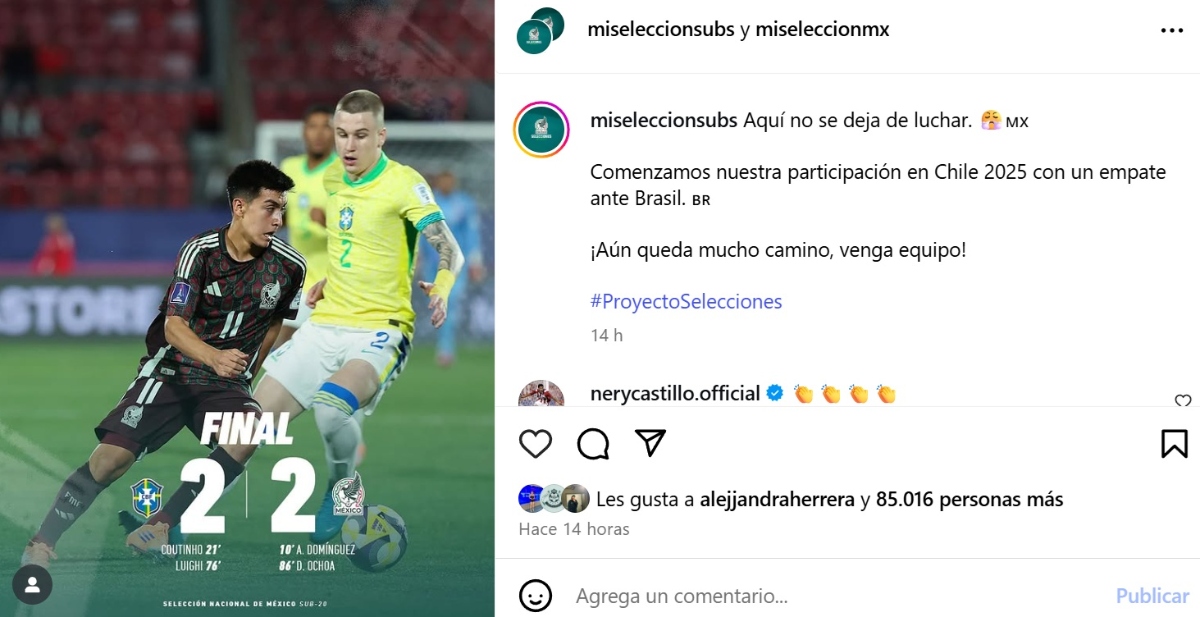Like the post with the heart icon
Viewport: 1200px width, 617px height.
point(535,443)
